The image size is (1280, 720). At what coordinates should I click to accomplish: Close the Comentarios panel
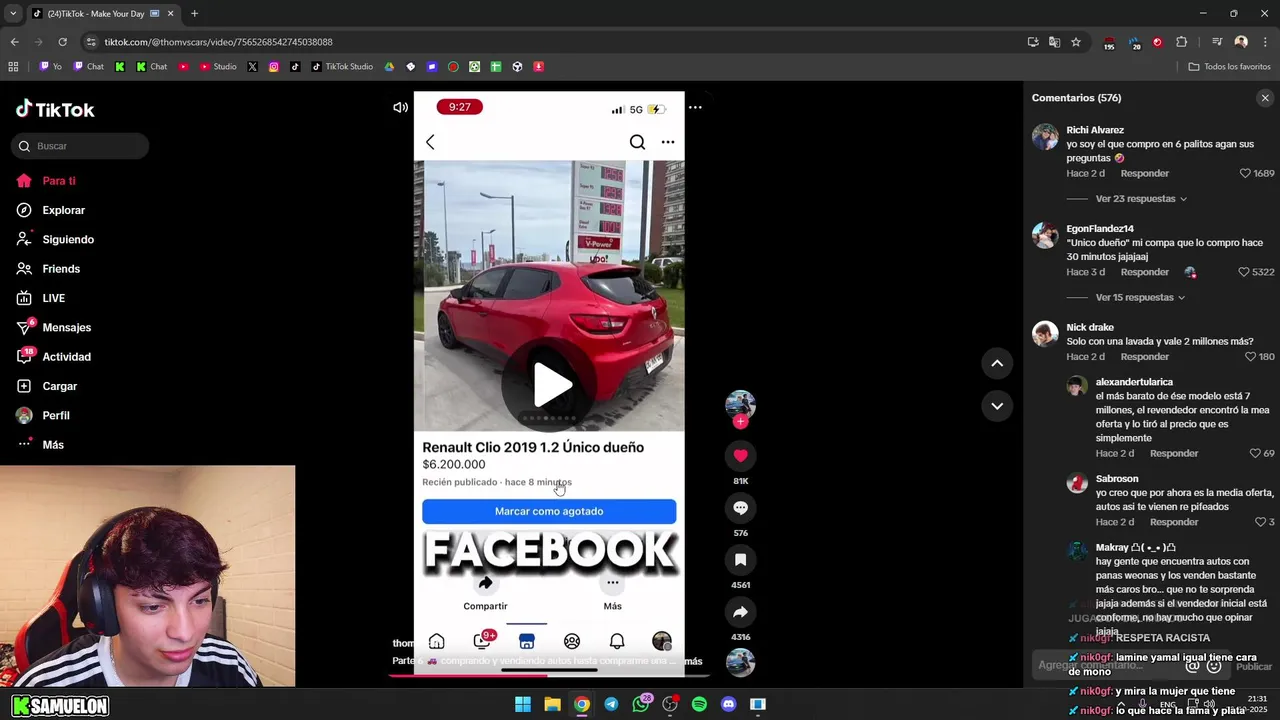[x=1265, y=98]
